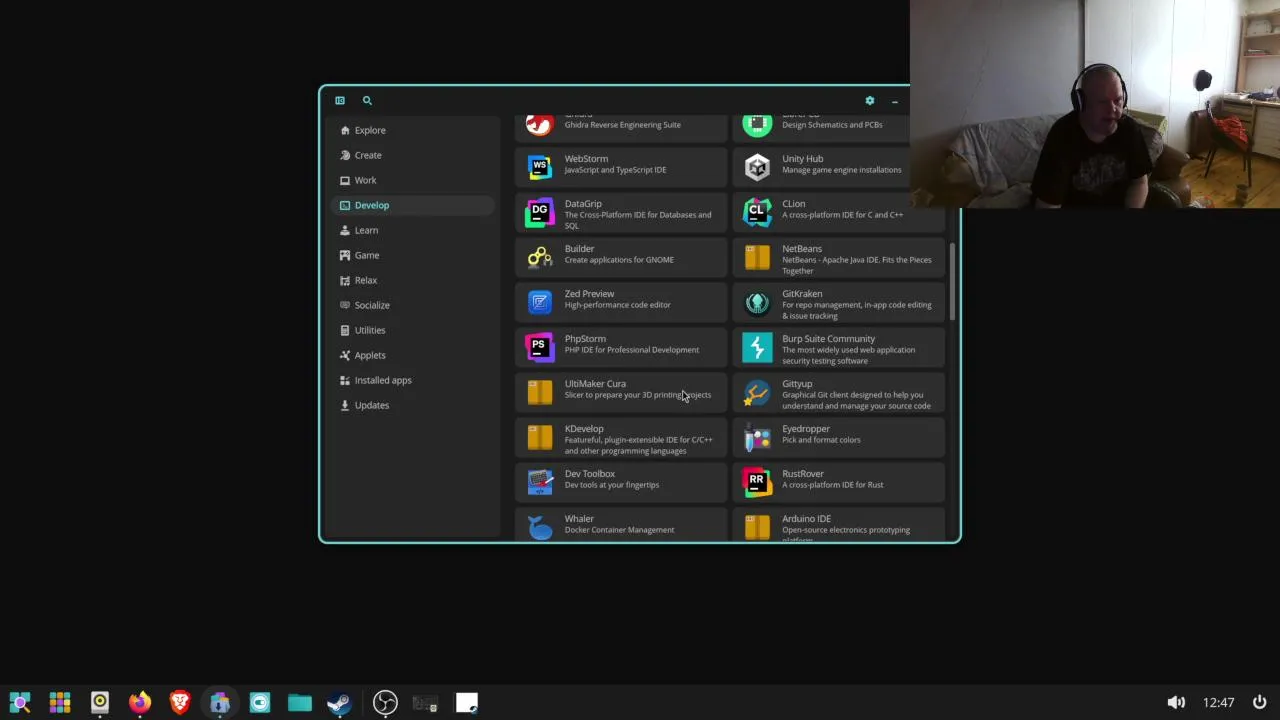Click 'High-performance code editor' description
This screenshot has width=1280, height=720.
pyautogui.click(x=617, y=305)
